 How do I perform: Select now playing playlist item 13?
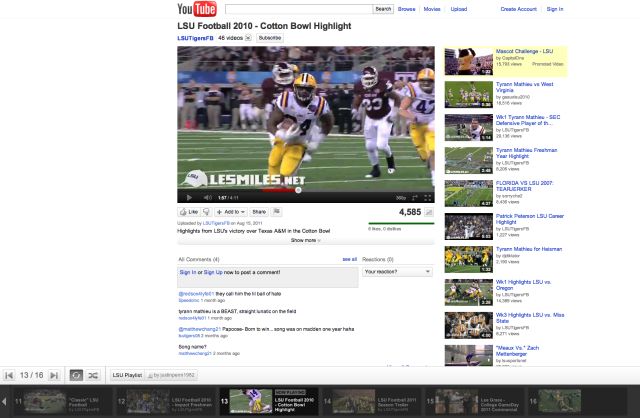(269, 401)
